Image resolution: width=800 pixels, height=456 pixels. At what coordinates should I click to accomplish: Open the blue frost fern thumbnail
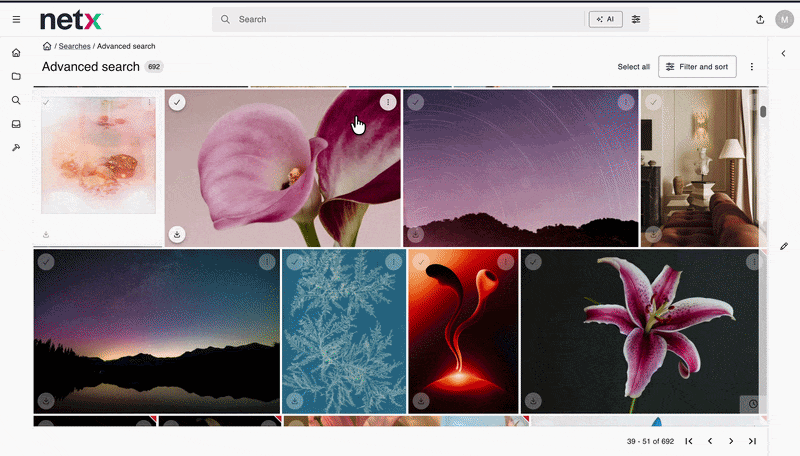[344, 331]
